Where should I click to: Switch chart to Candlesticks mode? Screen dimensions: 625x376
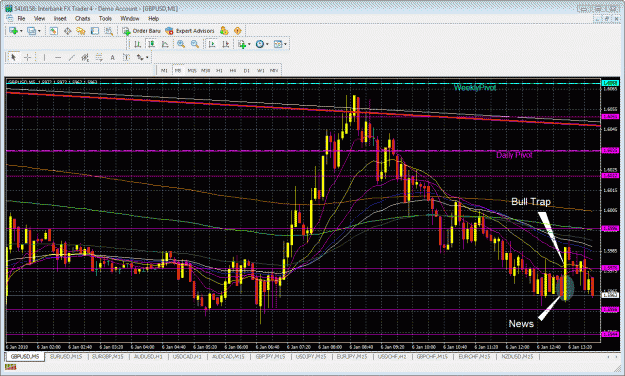pos(151,44)
